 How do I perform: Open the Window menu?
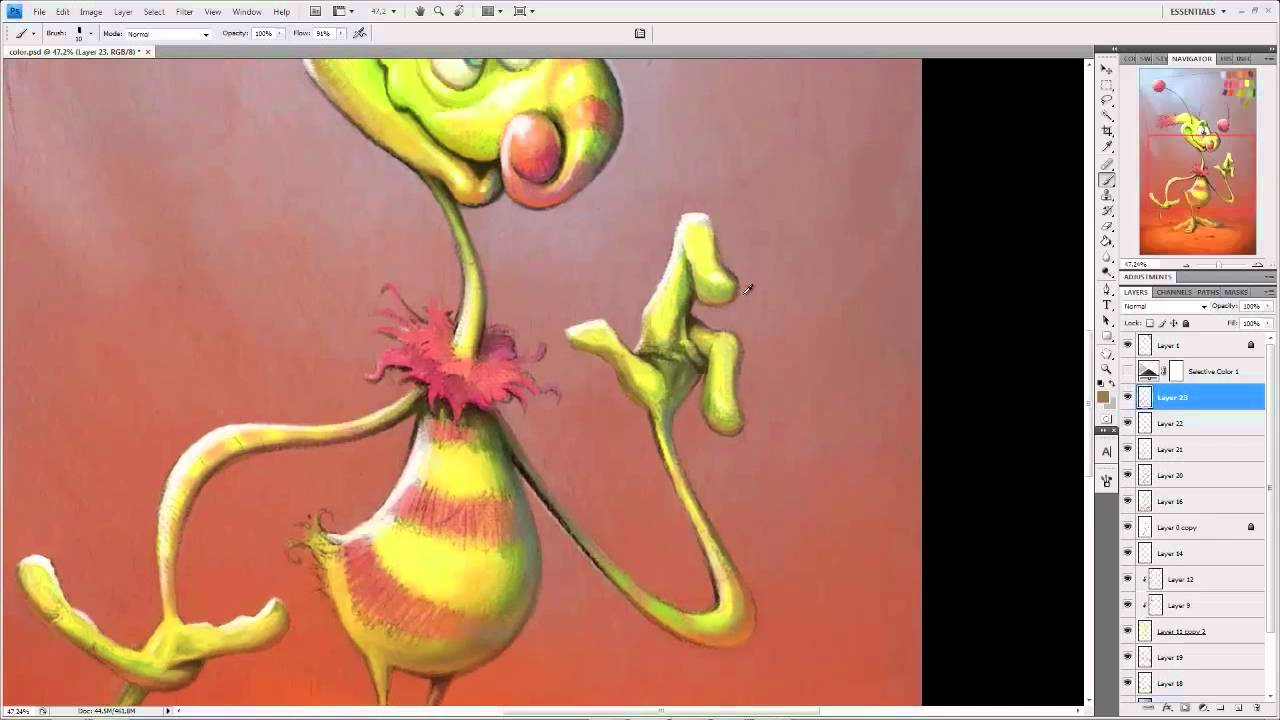click(x=247, y=12)
